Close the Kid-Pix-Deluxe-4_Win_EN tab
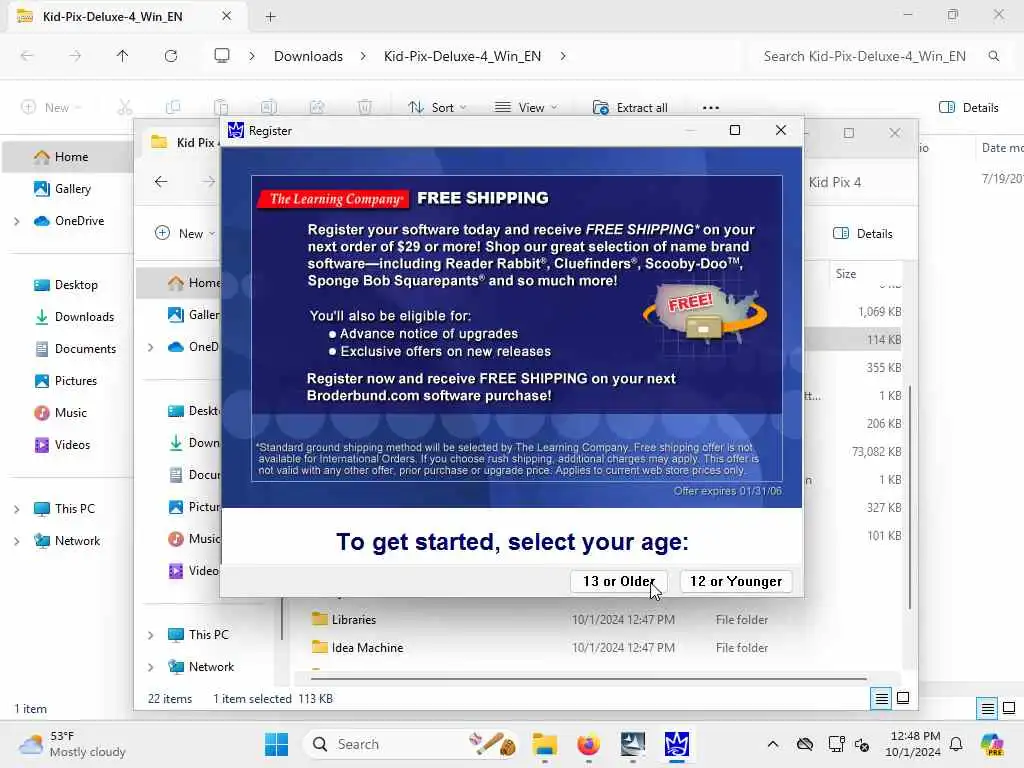This screenshot has width=1024, height=768. pyautogui.click(x=227, y=16)
